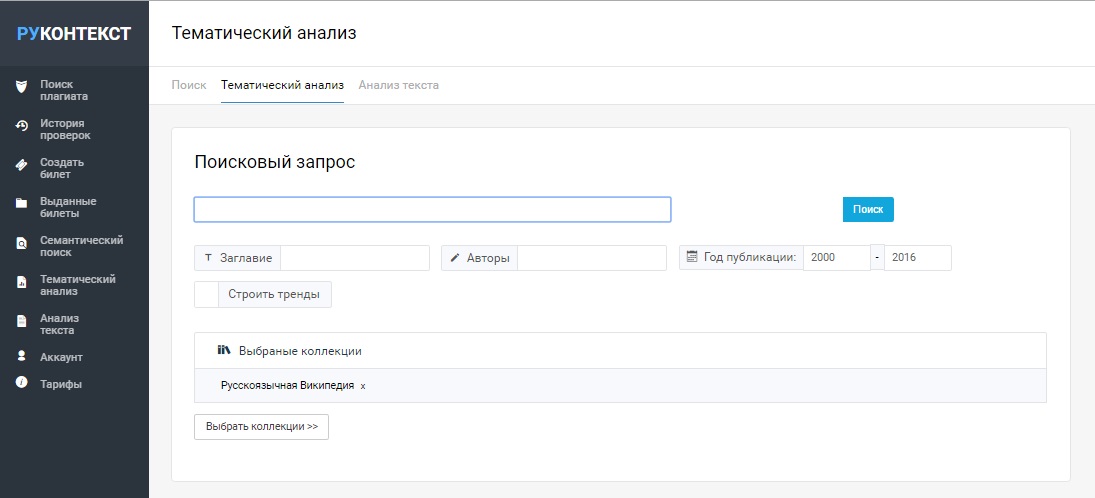Toggle the Строить тренды checkbox
The width and height of the screenshot is (1095, 498).
[x=207, y=294]
